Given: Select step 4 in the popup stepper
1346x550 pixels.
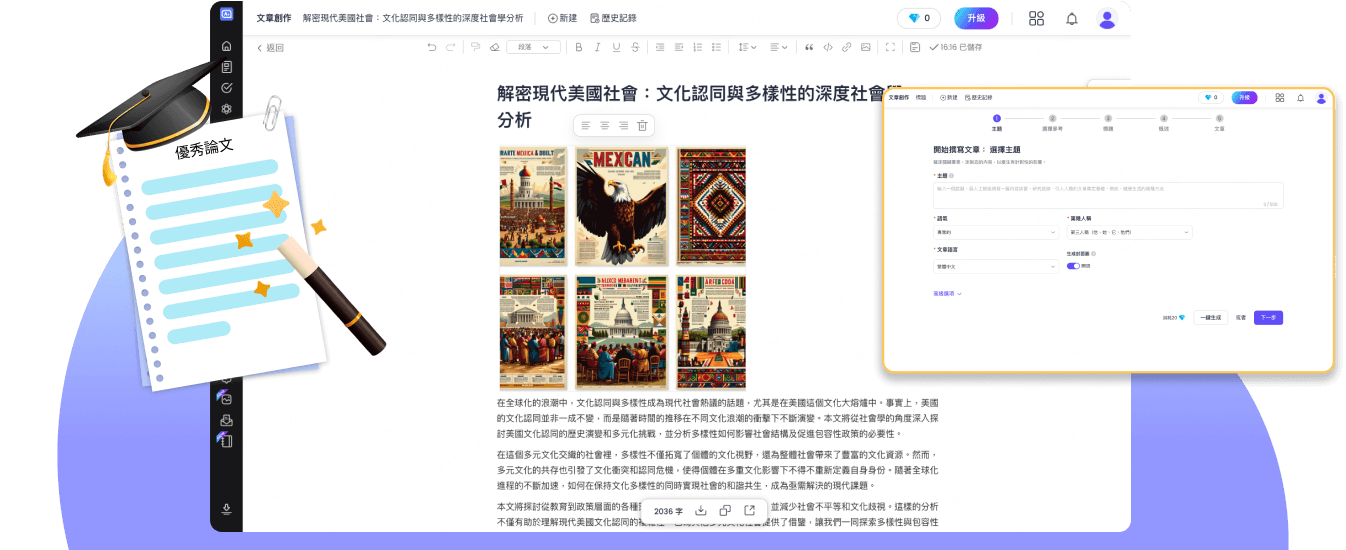Looking at the screenshot, I should 1163,123.
